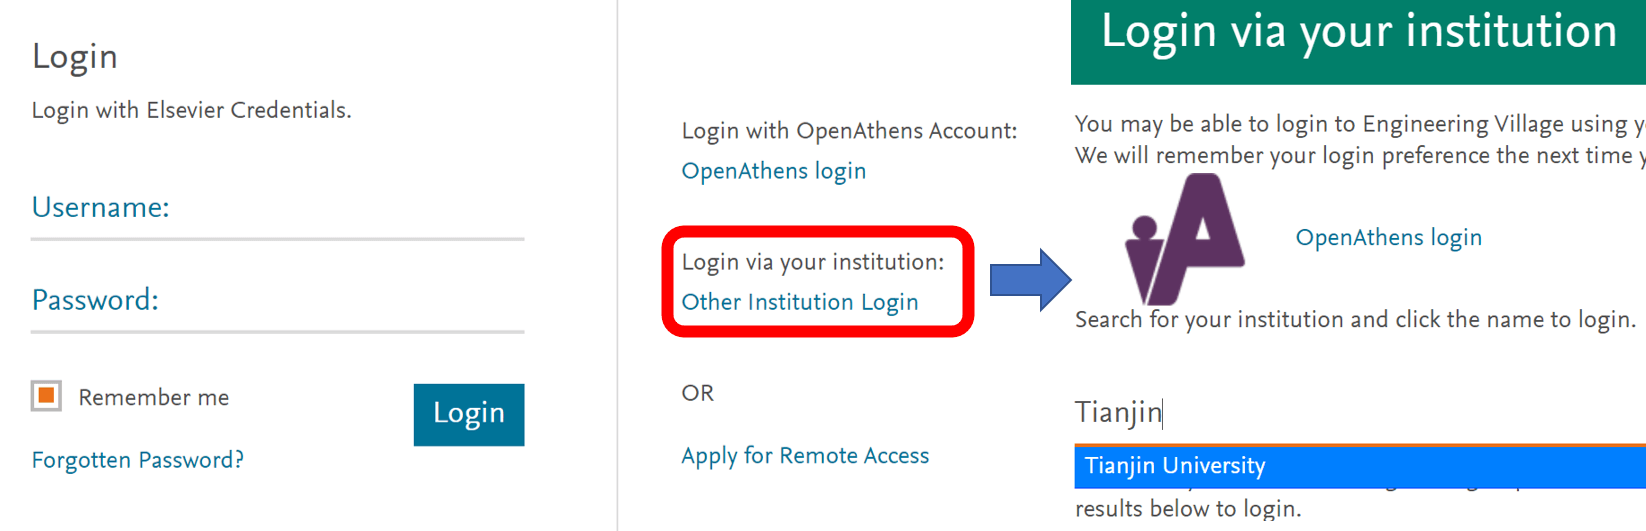Screen dimensions: 1646x531
Task: Click the Login heading at top left
Action: (75, 57)
